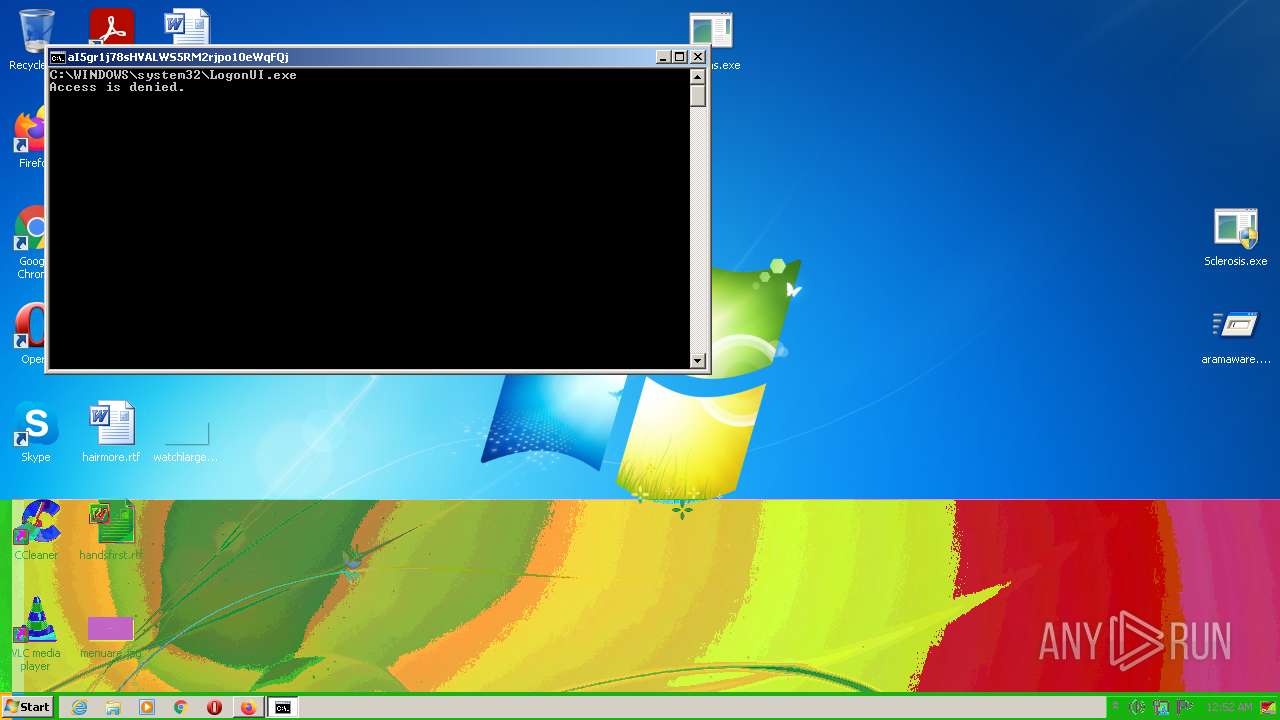Open the network tray icon
1280x720 pixels.
(1161, 707)
